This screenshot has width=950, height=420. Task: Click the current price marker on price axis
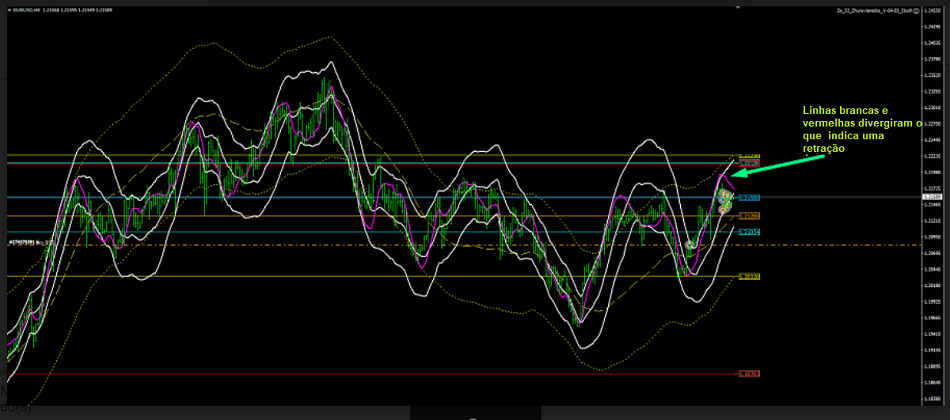coord(932,197)
